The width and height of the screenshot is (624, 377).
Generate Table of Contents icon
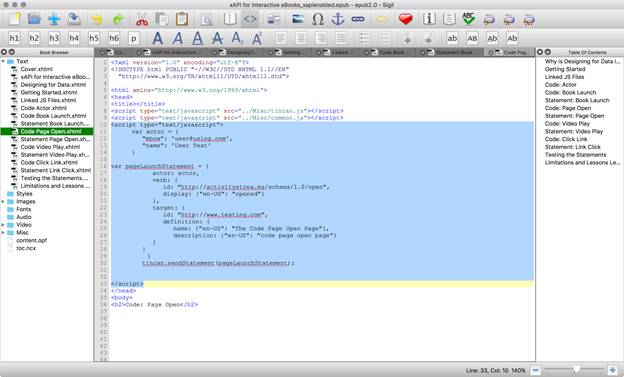(x=449, y=19)
